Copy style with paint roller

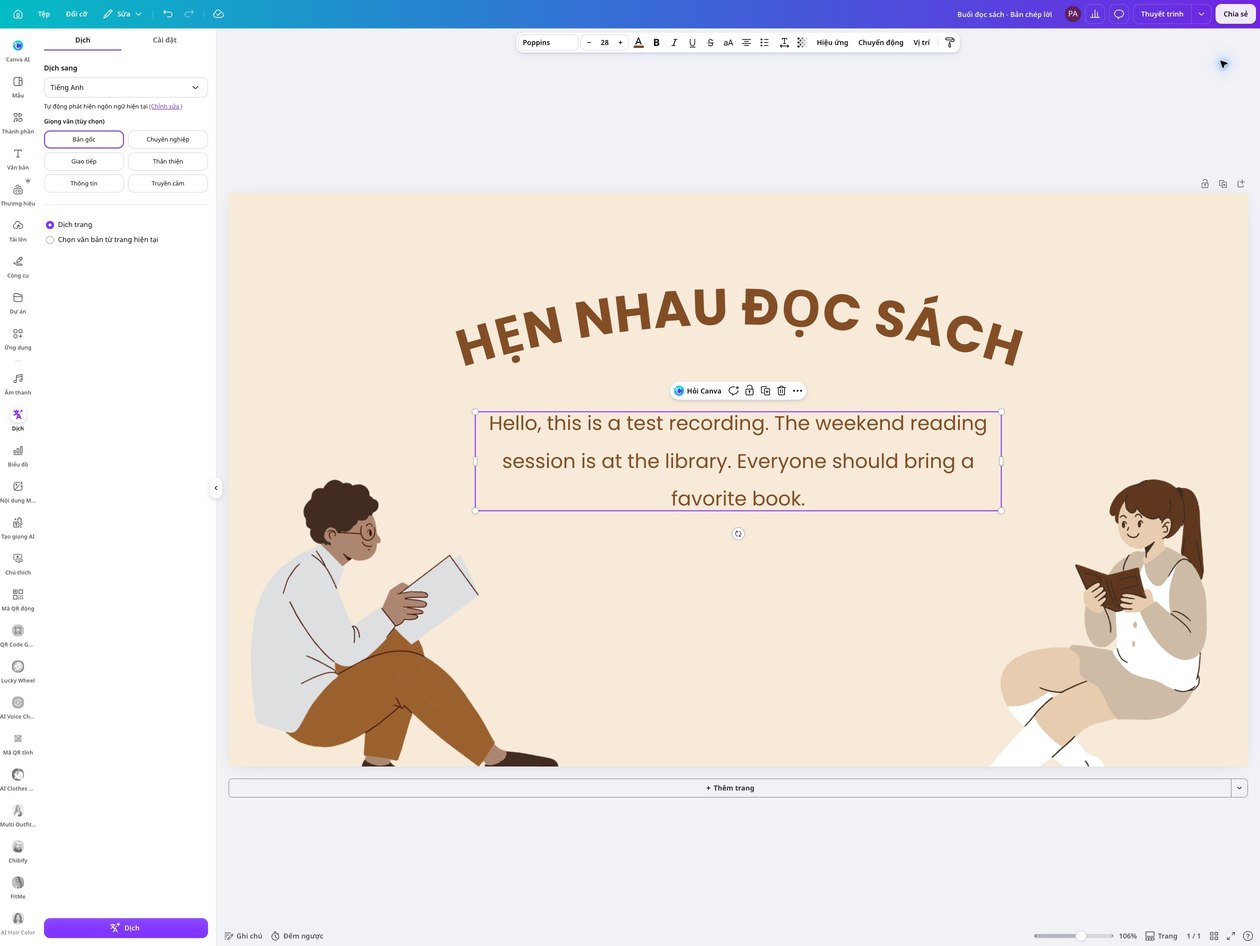(949, 43)
